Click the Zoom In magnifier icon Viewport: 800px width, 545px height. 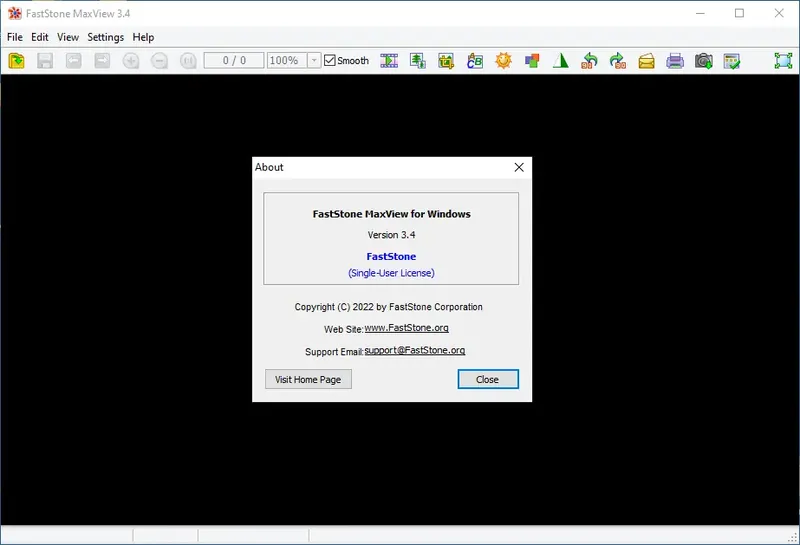[x=131, y=61]
